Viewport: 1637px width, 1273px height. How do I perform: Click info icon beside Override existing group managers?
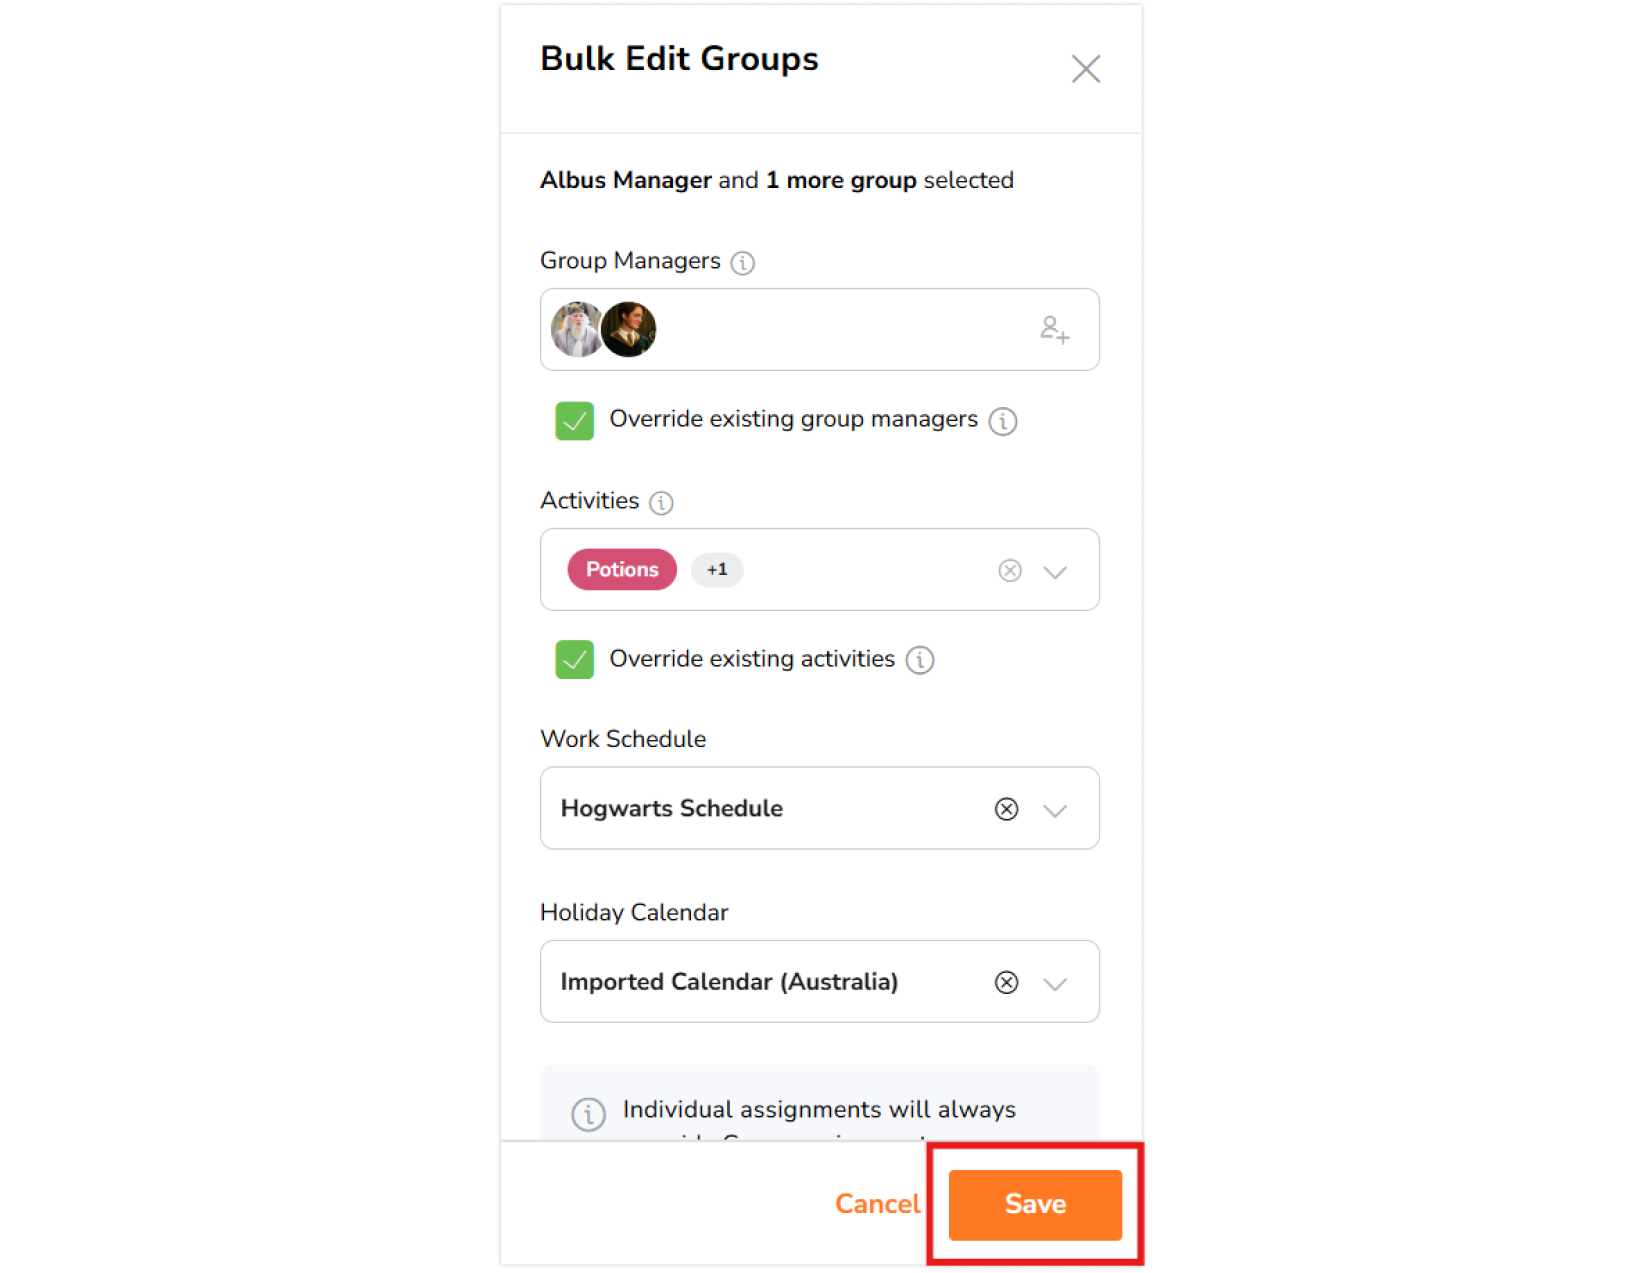point(1002,421)
